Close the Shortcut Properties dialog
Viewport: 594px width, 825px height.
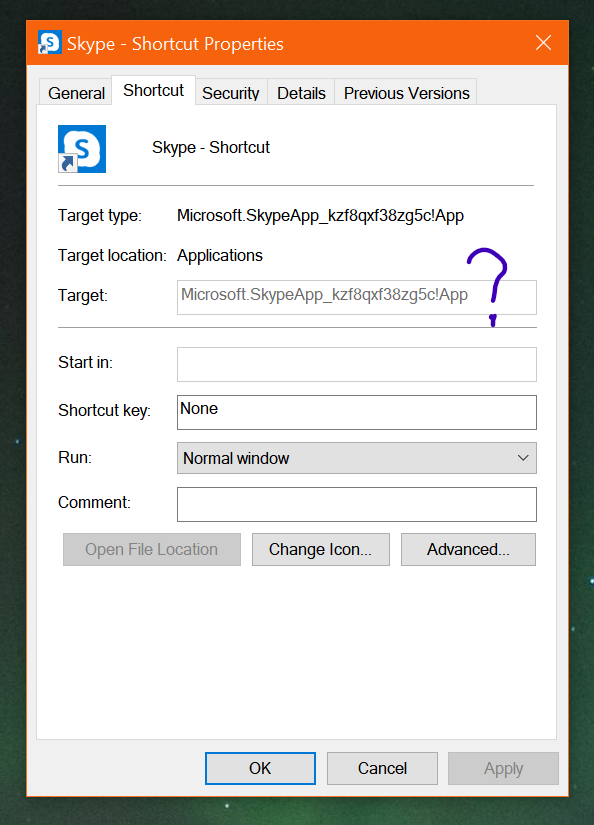(543, 43)
